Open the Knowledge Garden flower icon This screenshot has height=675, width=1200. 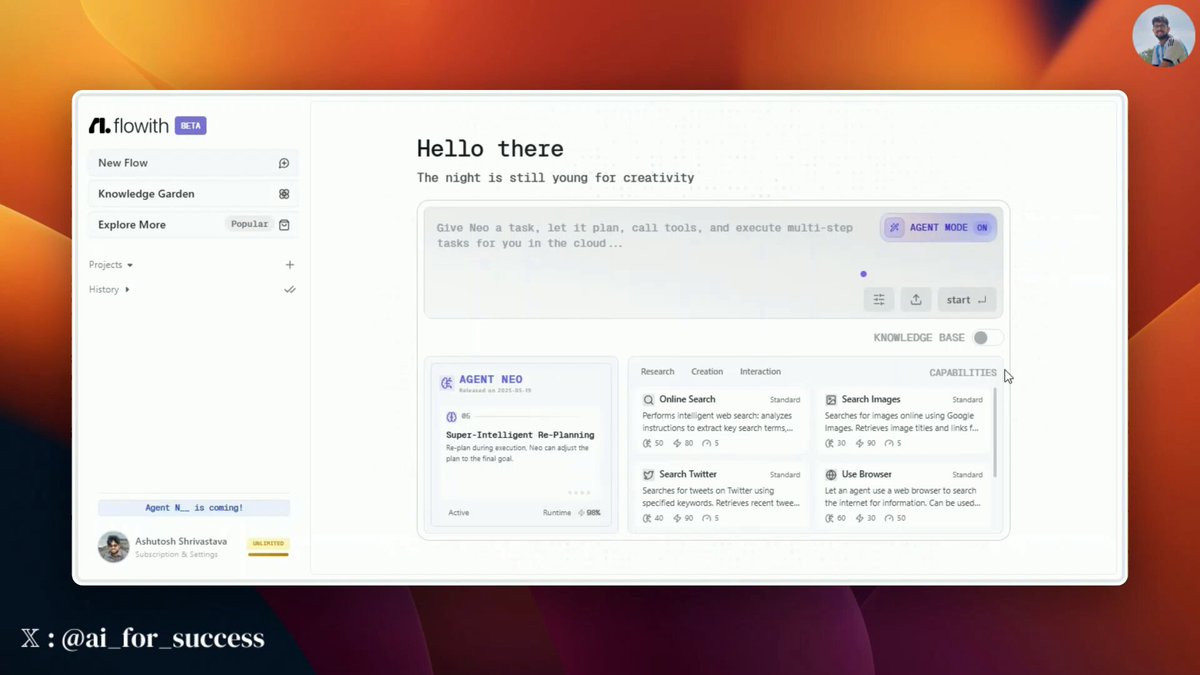pyautogui.click(x=284, y=194)
